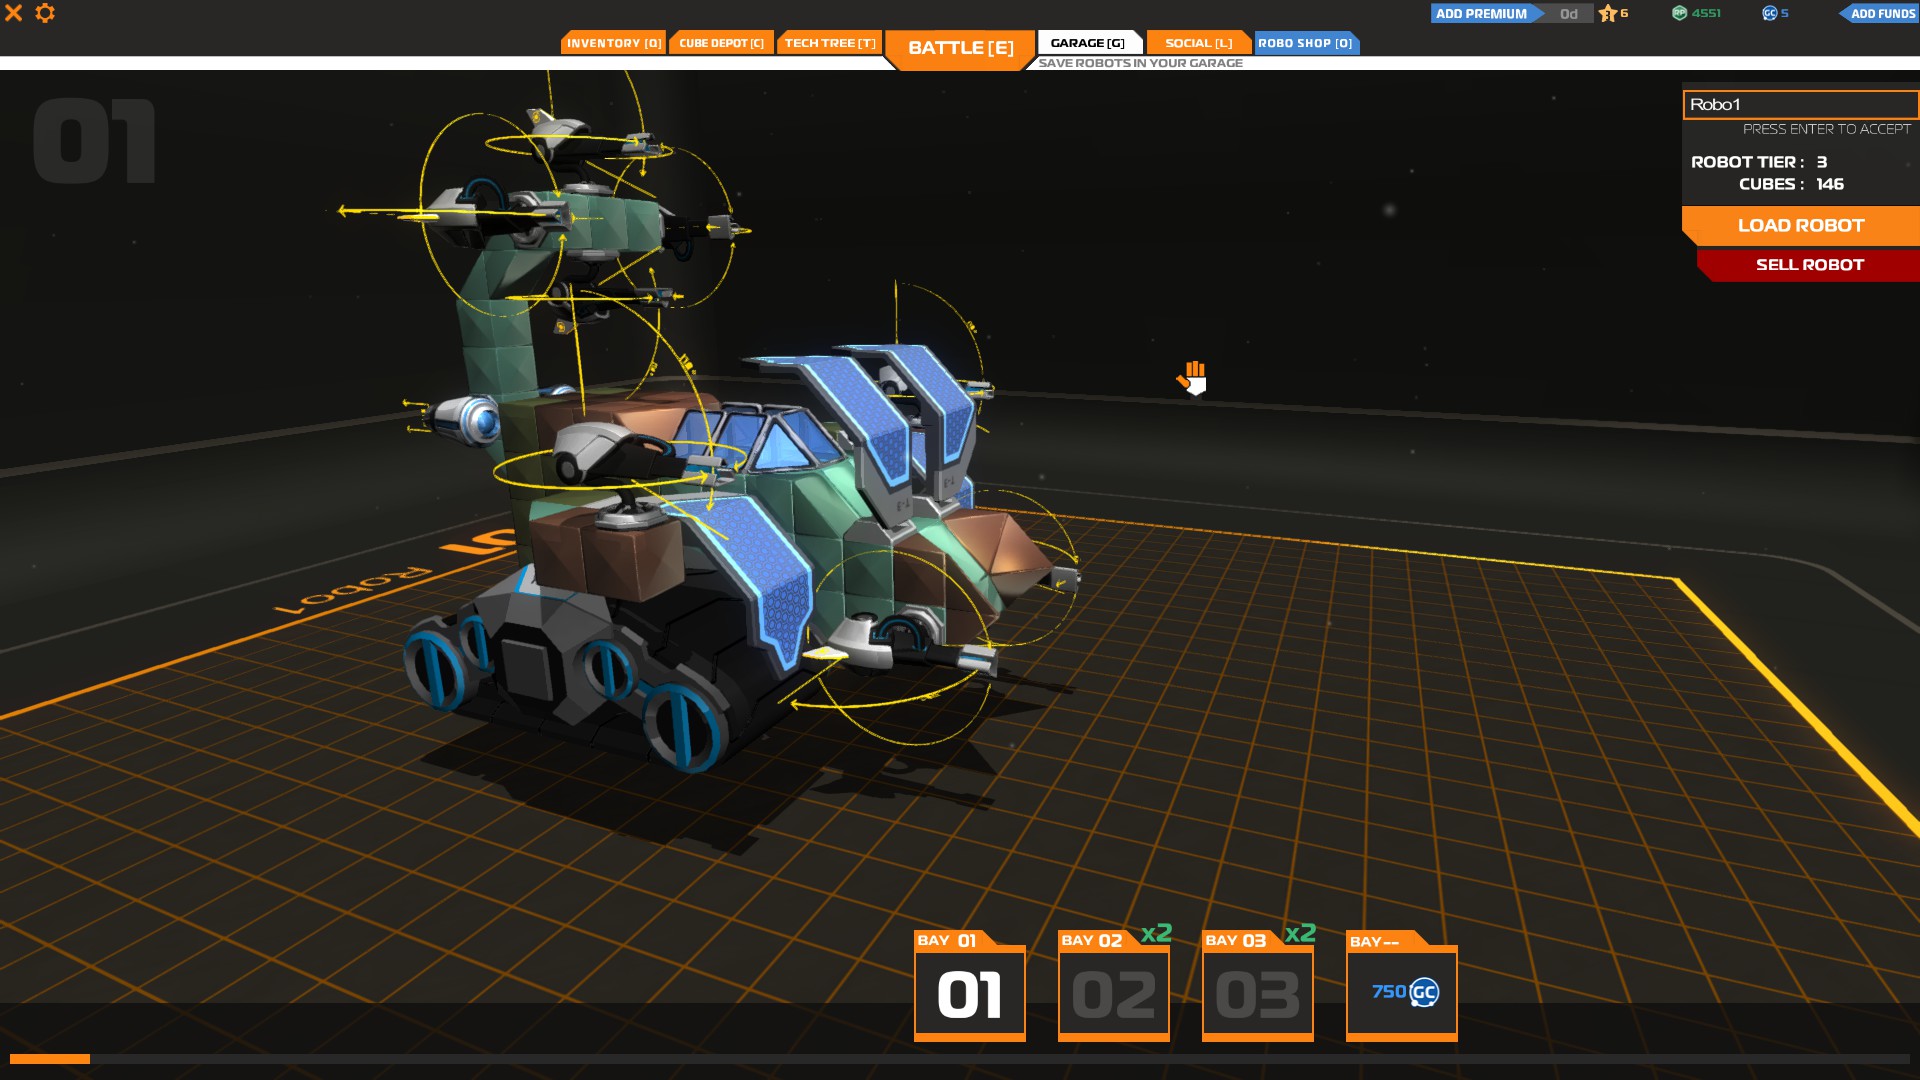
Task: Select garage Bay 02
Action: (1113, 986)
